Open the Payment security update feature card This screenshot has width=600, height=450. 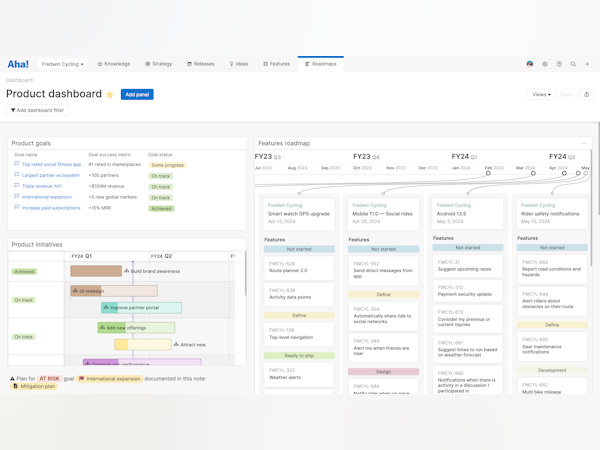coord(468,291)
